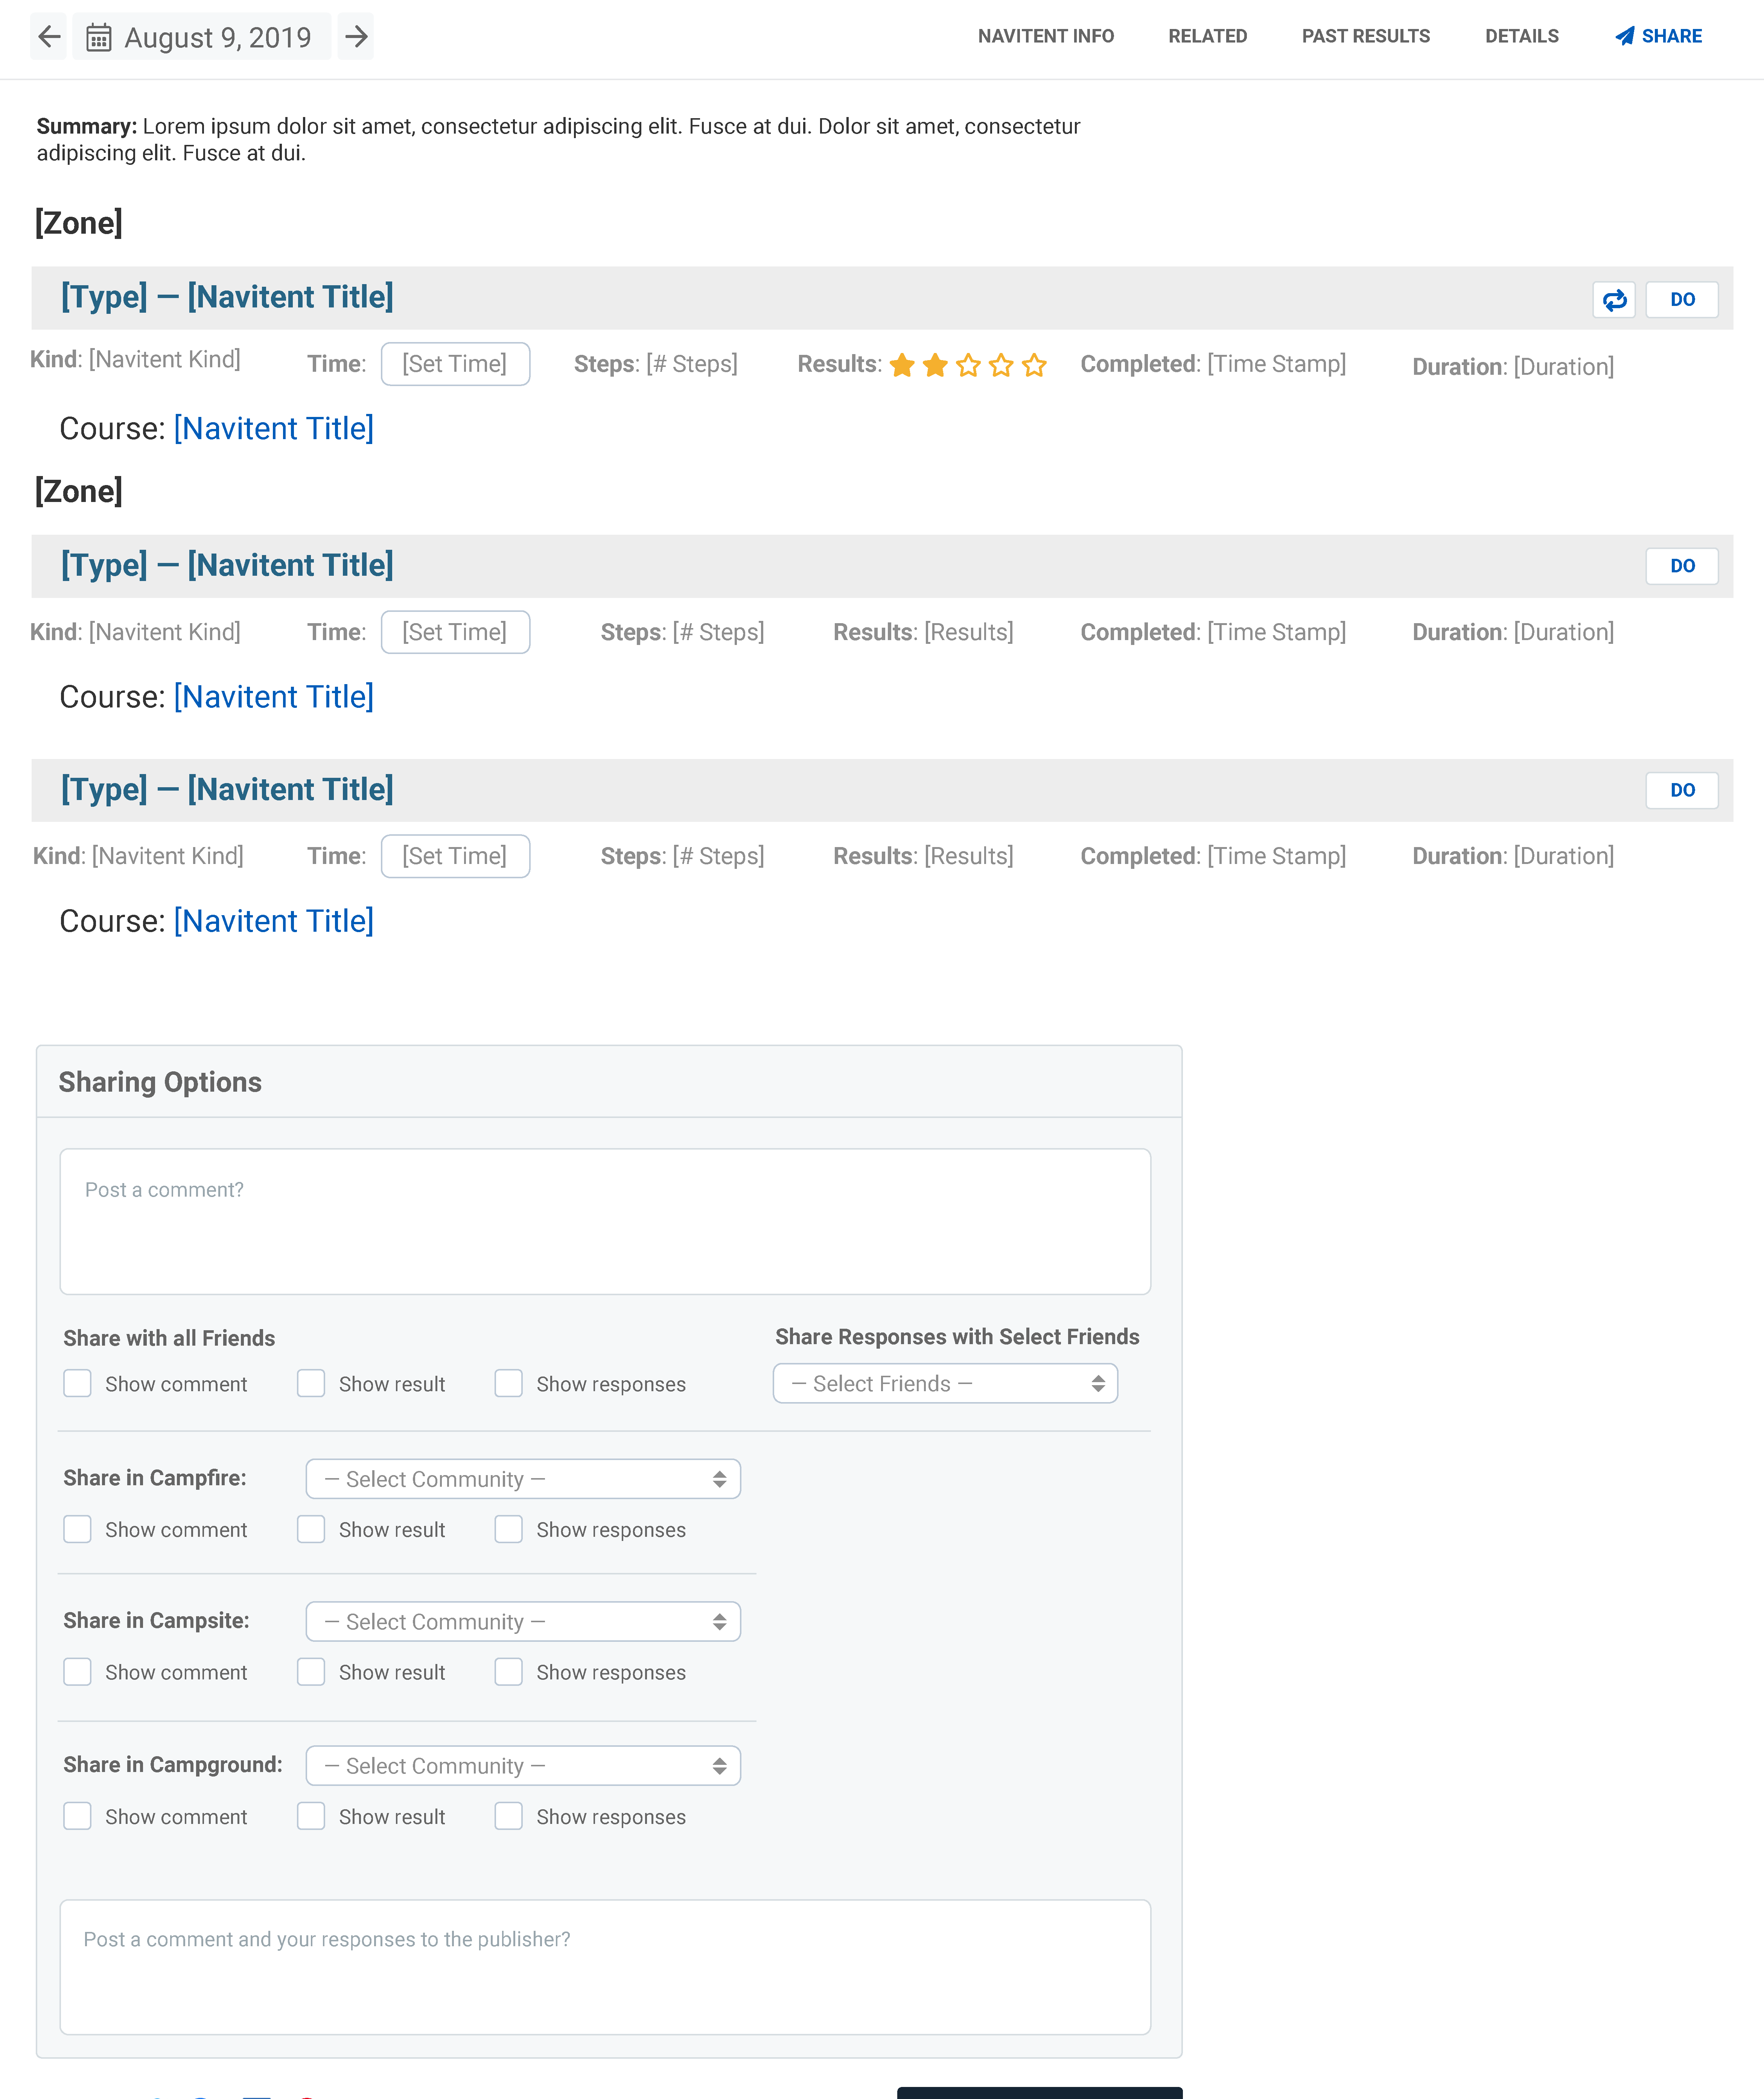Click the 'Post a comment?' text area
The width and height of the screenshot is (1764, 2099).
click(x=605, y=1222)
